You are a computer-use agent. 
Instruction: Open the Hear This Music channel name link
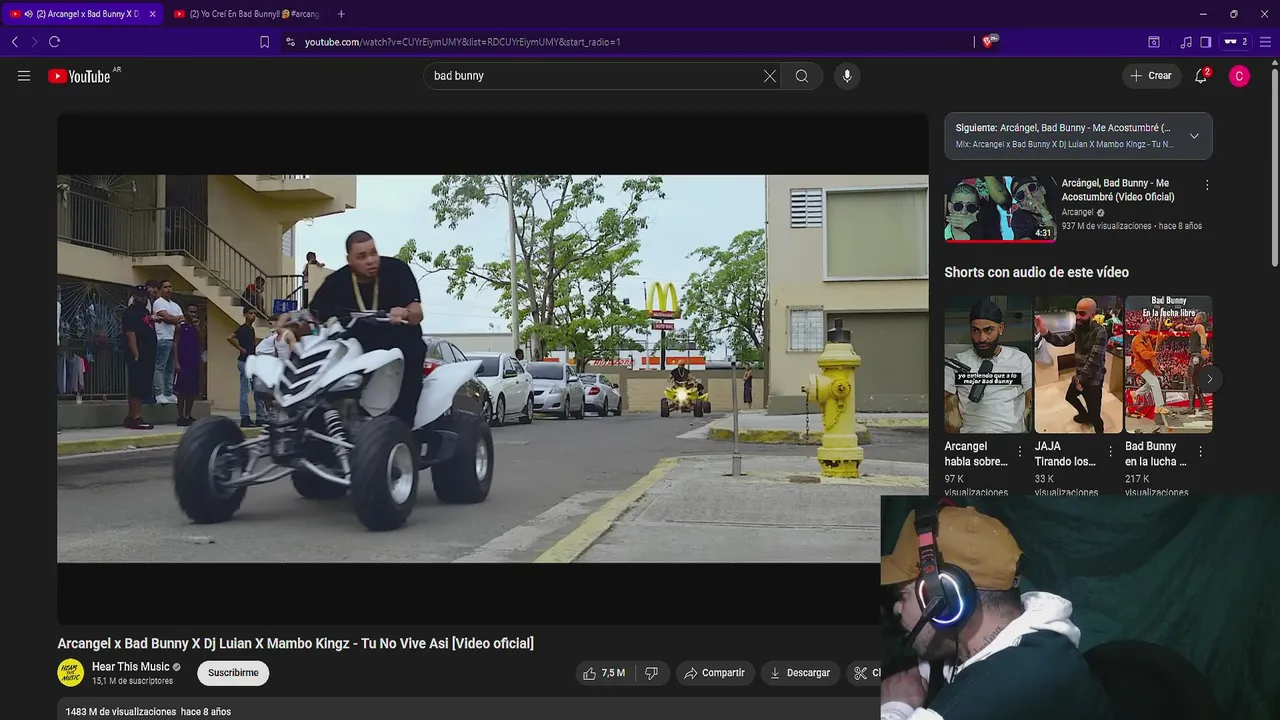[131, 667]
